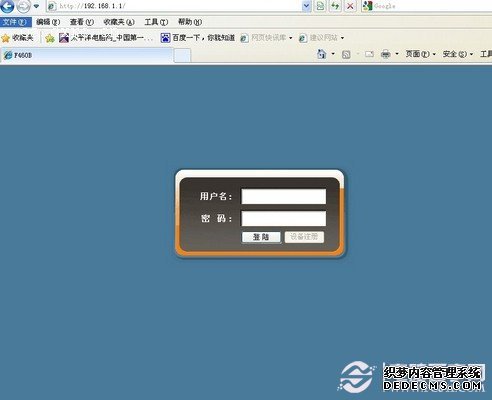Click the Home page icon
Screen dimensions: 492x400
pos(321,54)
